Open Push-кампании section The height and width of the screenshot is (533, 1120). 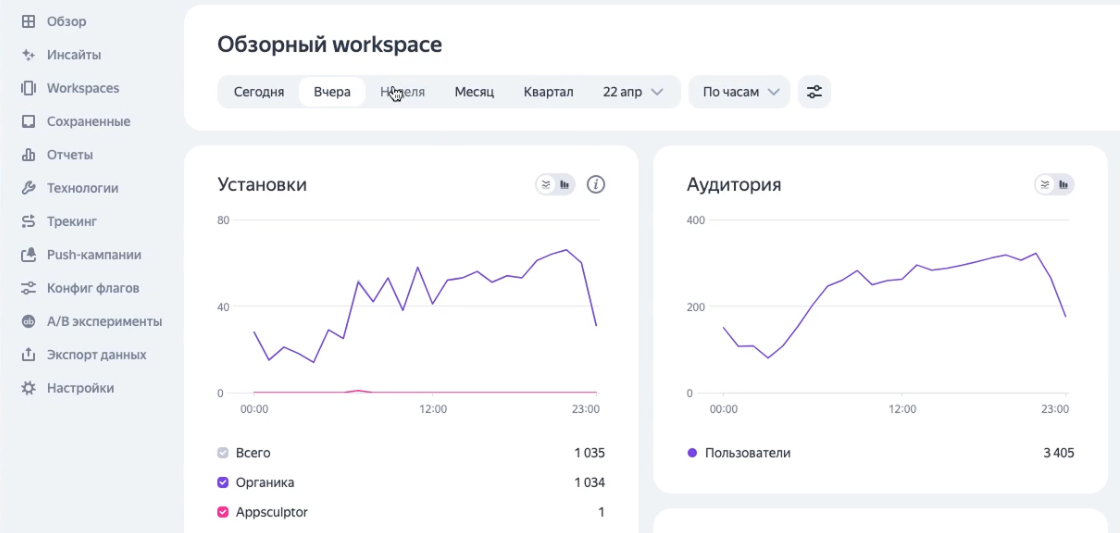point(94,255)
